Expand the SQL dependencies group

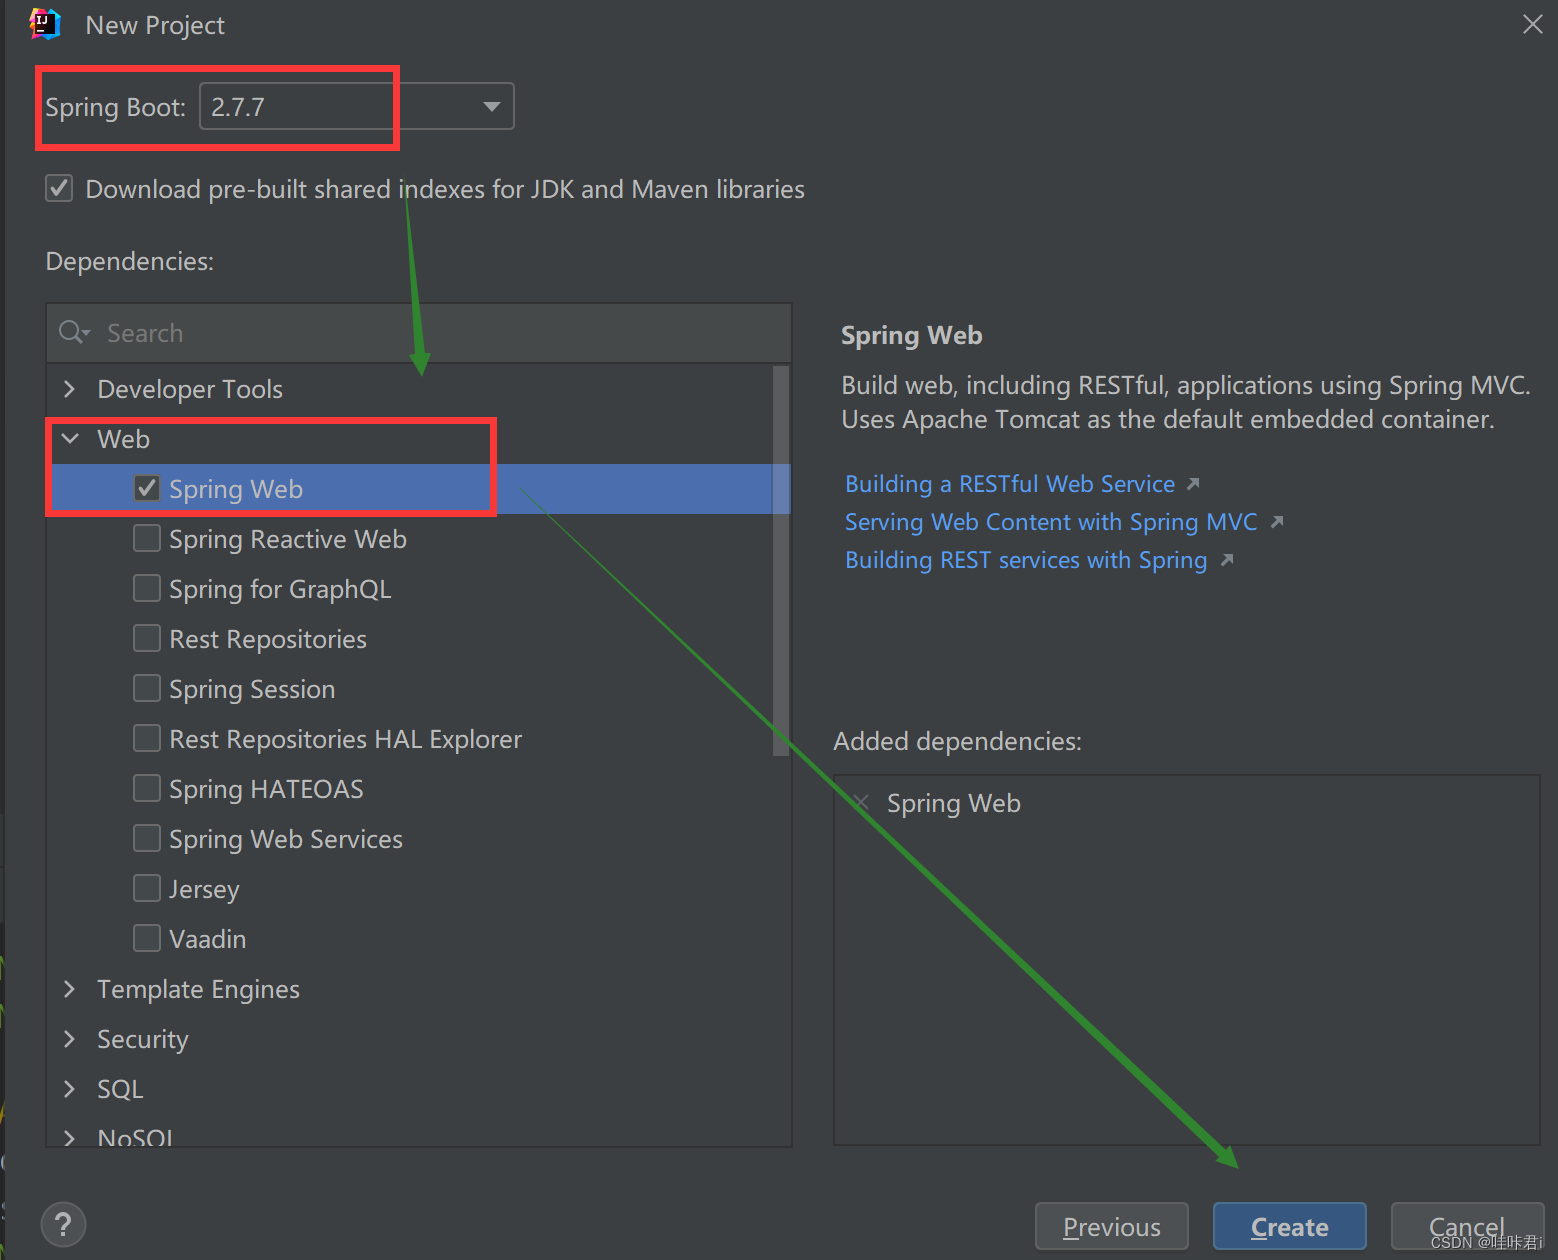pyautogui.click(x=68, y=1089)
